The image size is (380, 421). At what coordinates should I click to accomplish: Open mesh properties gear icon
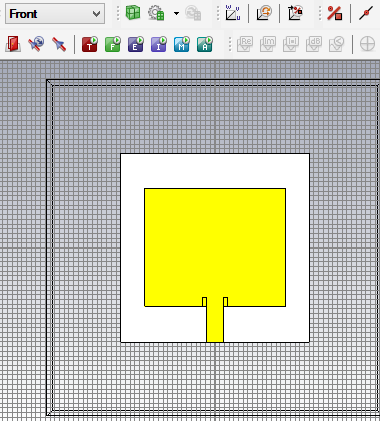(156, 13)
